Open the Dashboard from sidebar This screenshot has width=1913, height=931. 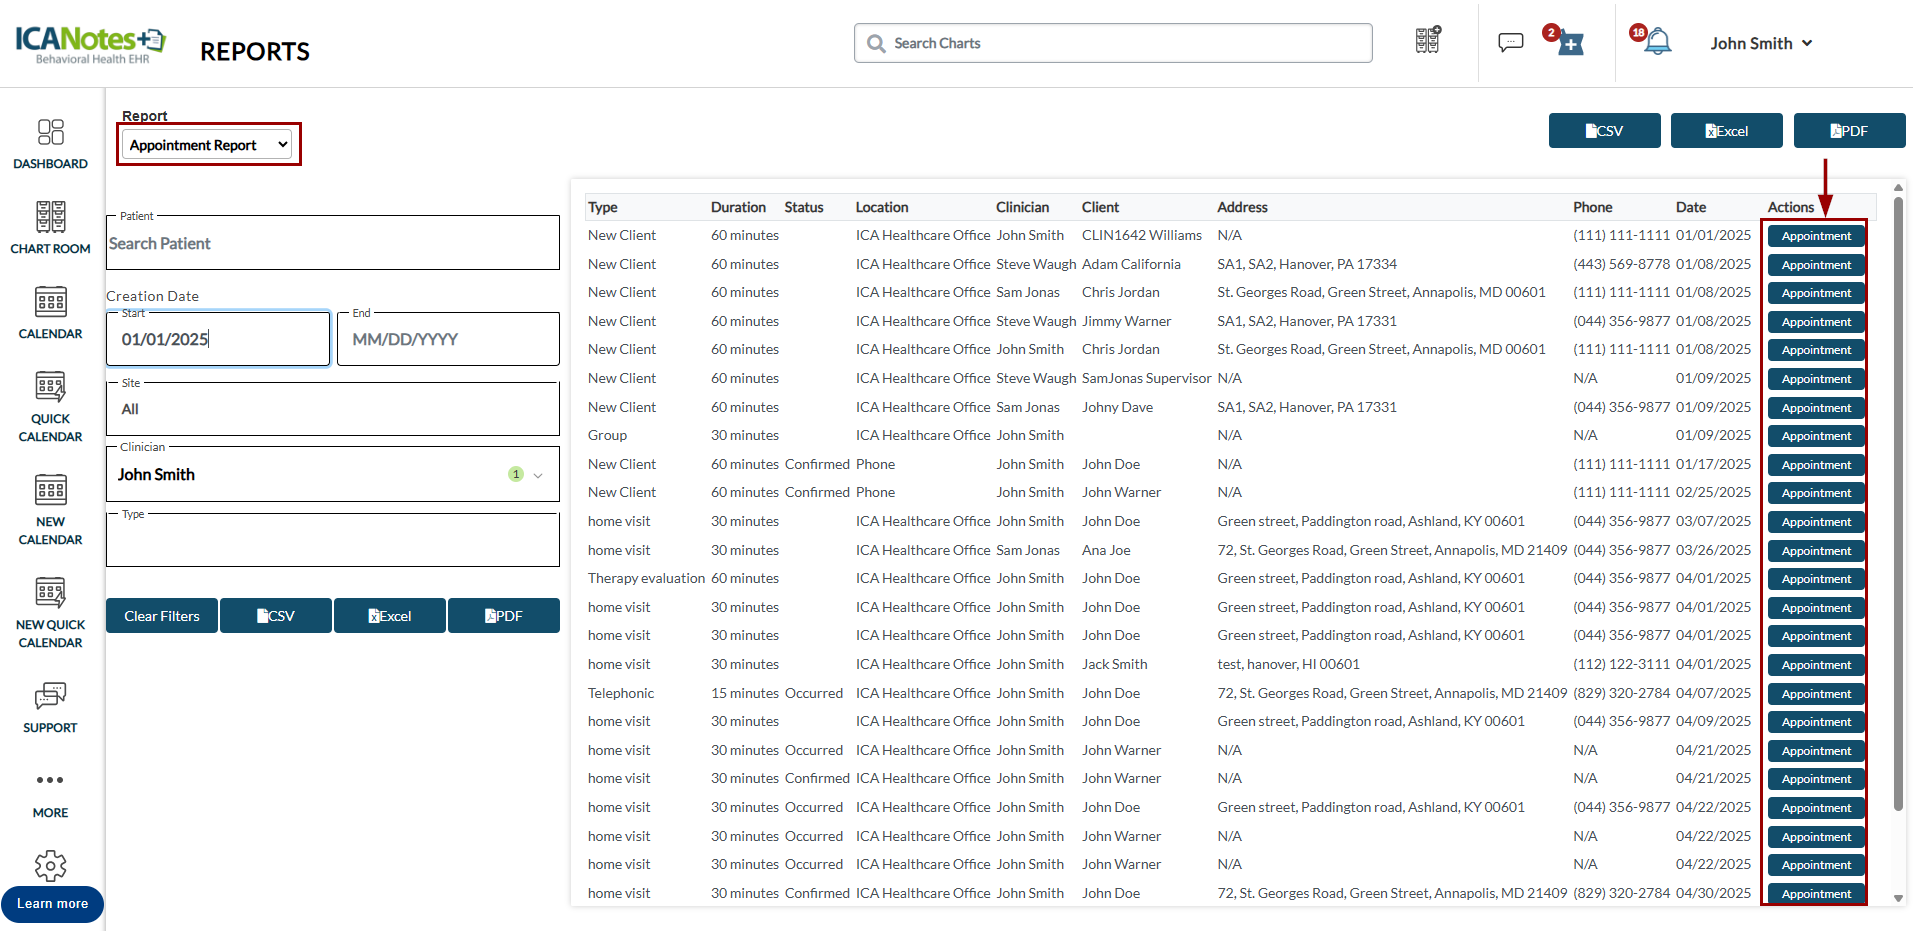(50, 144)
